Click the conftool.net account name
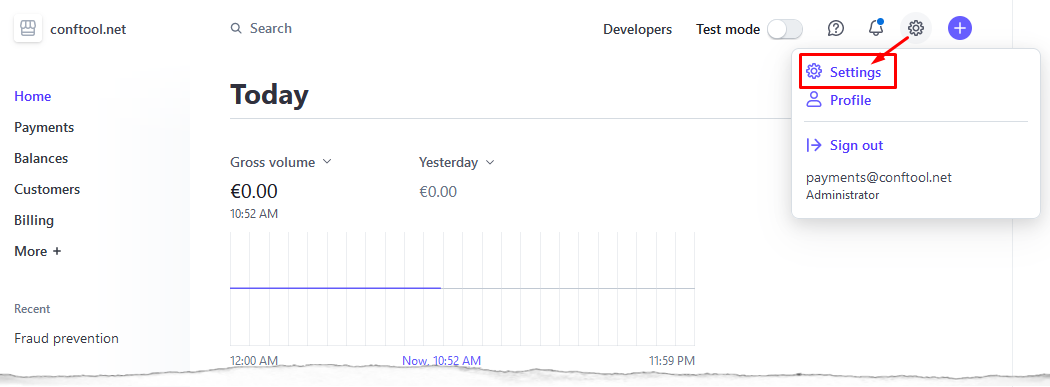This screenshot has width=1050, height=387. [x=88, y=29]
